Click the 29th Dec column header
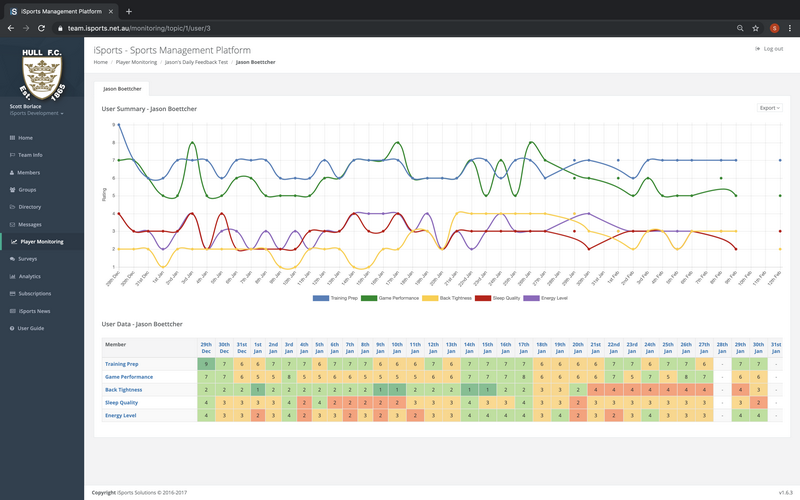800x500 pixels. point(206,348)
